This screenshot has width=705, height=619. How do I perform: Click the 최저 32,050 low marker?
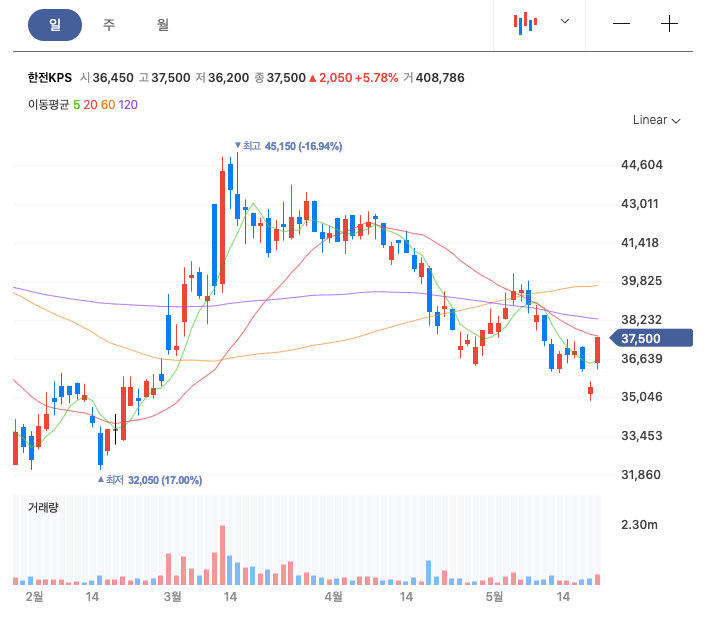150,480
